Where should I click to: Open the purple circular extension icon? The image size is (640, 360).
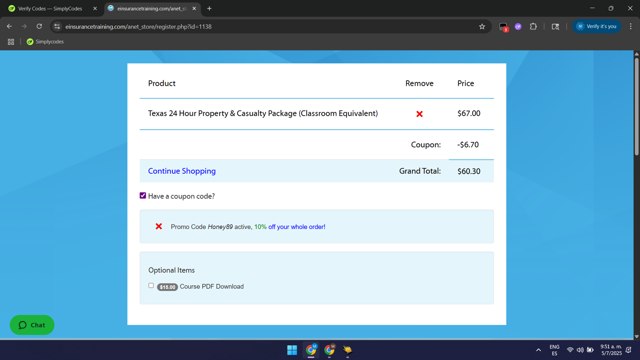[518, 27]
